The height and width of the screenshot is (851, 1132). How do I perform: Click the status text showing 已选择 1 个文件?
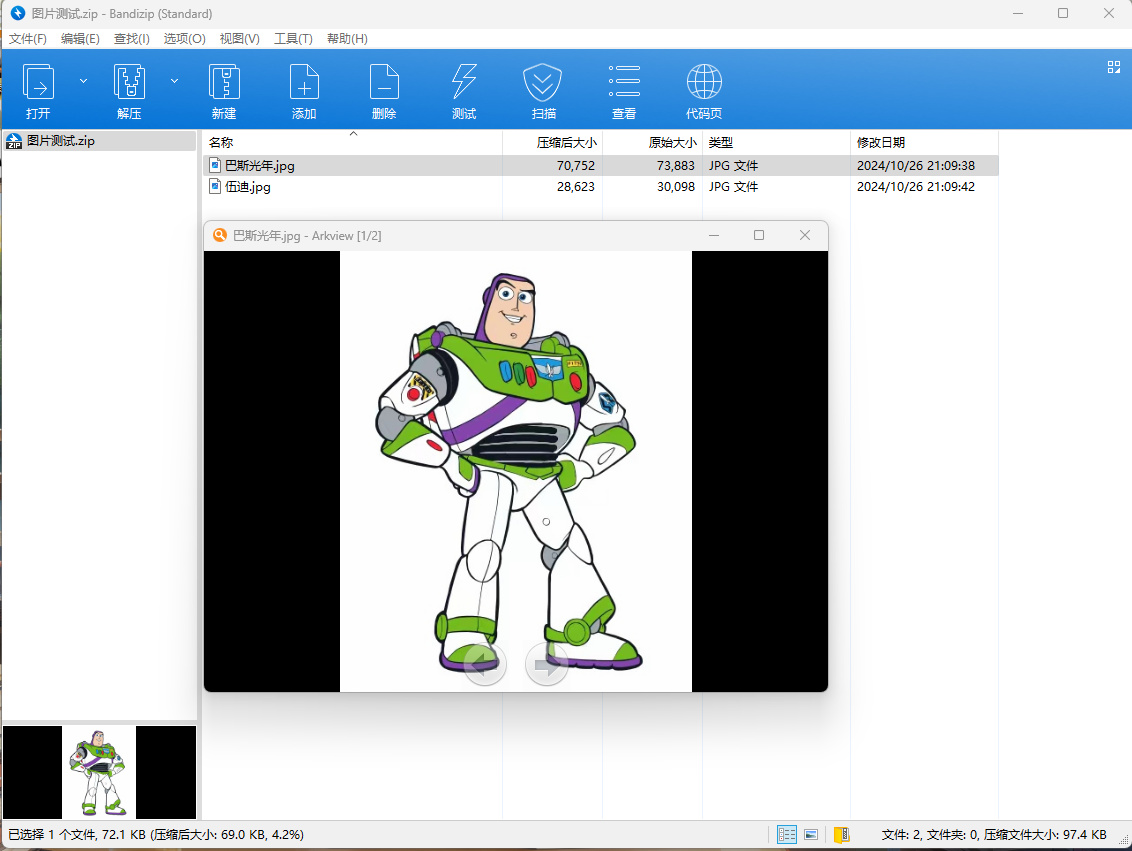(156, 834)
